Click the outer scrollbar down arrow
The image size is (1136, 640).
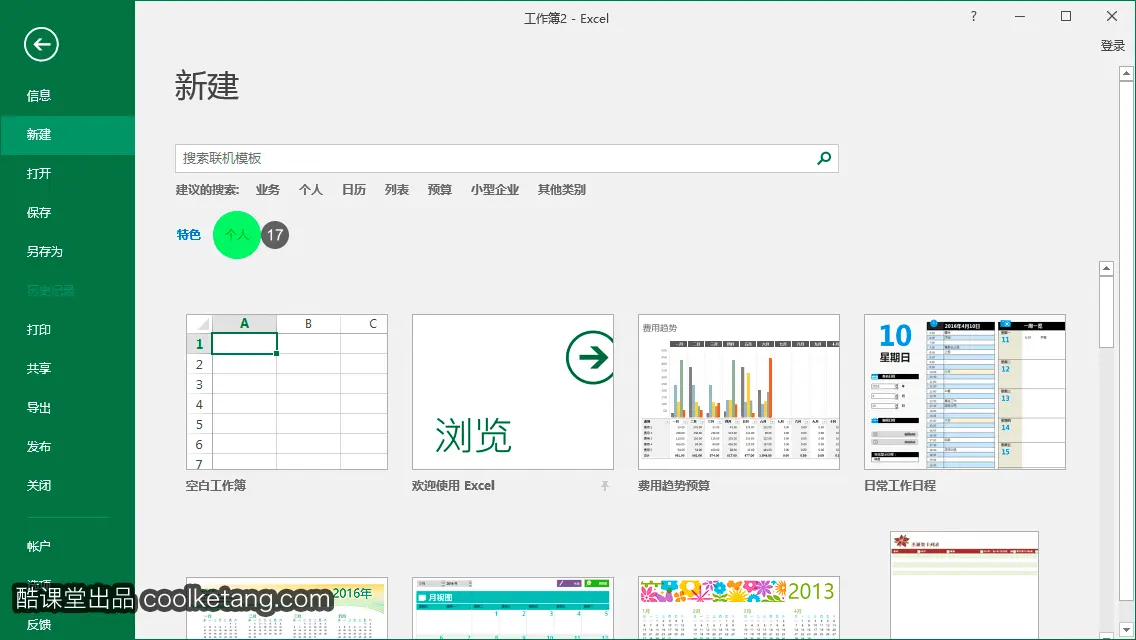click(x=1127, y=630)
